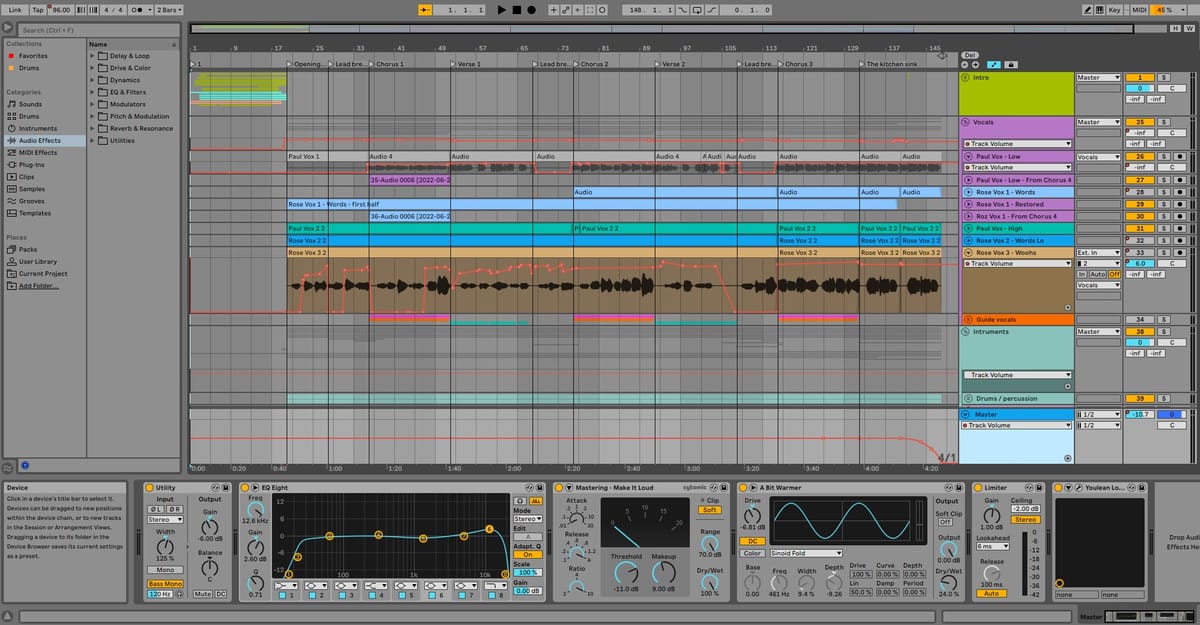Click Add Folder in Places
This screenshot has width=1200, height=625.
point(33,285)
